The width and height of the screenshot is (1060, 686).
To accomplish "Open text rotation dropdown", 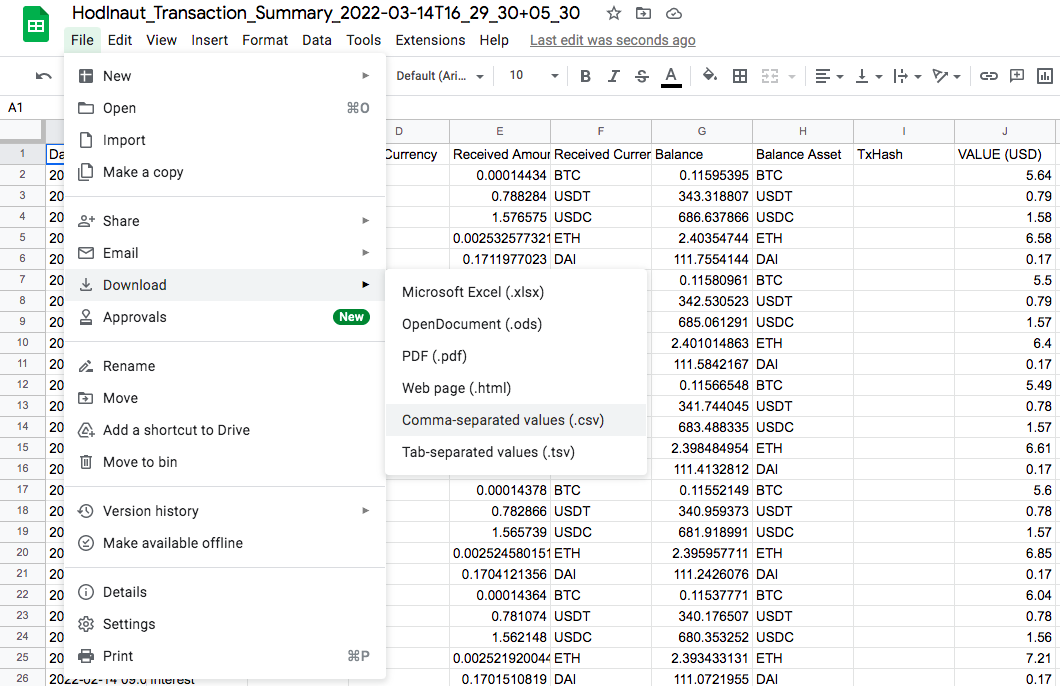I will [946, 76].
